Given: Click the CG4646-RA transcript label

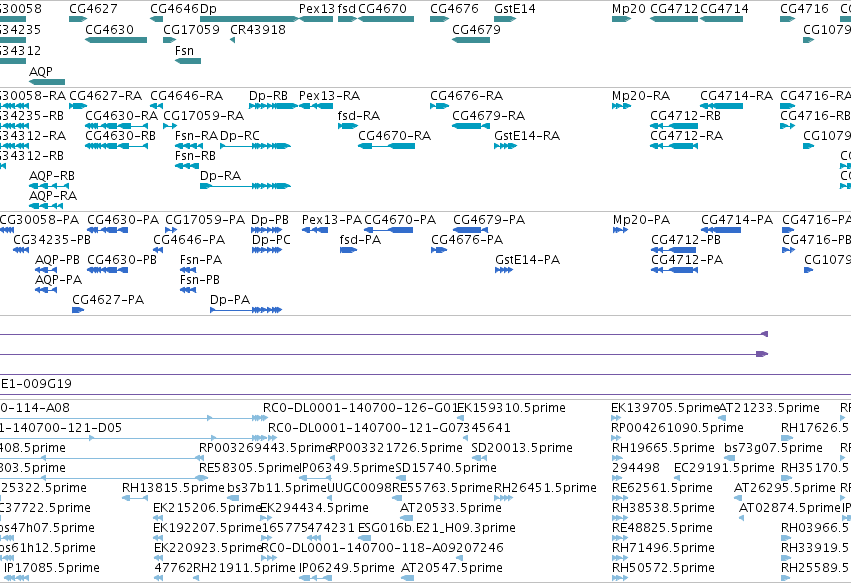Looking at the screenshot, I should coord(187,96).
